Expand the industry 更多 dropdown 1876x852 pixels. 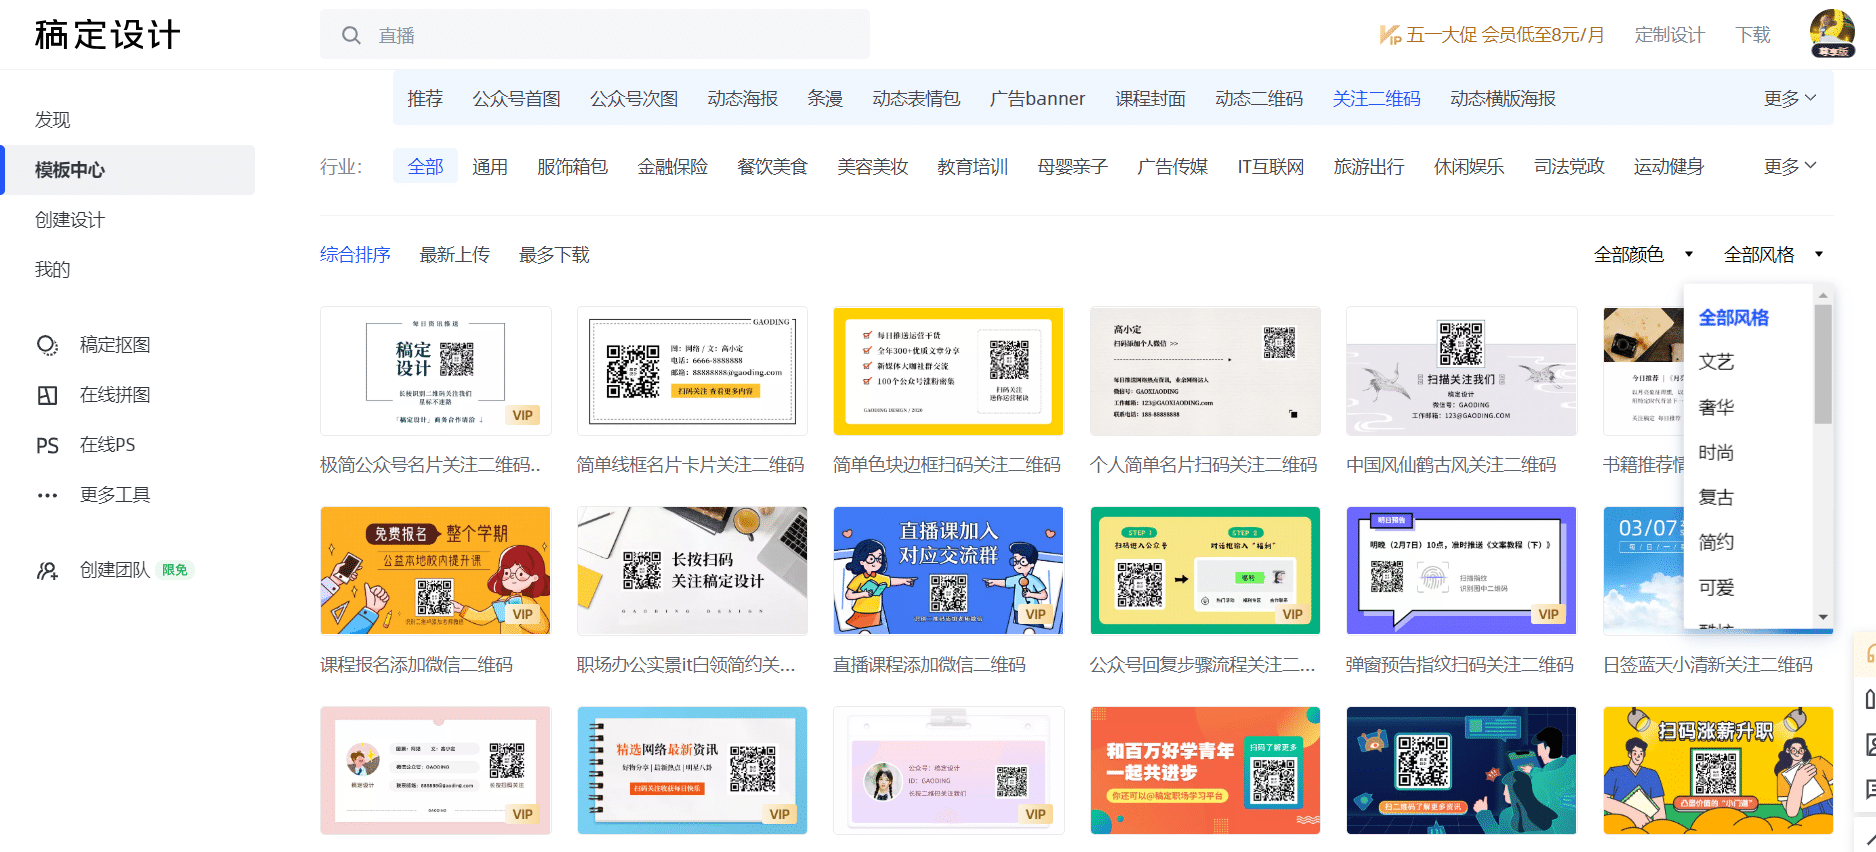pyautogui.click(x=1790, y=166)
